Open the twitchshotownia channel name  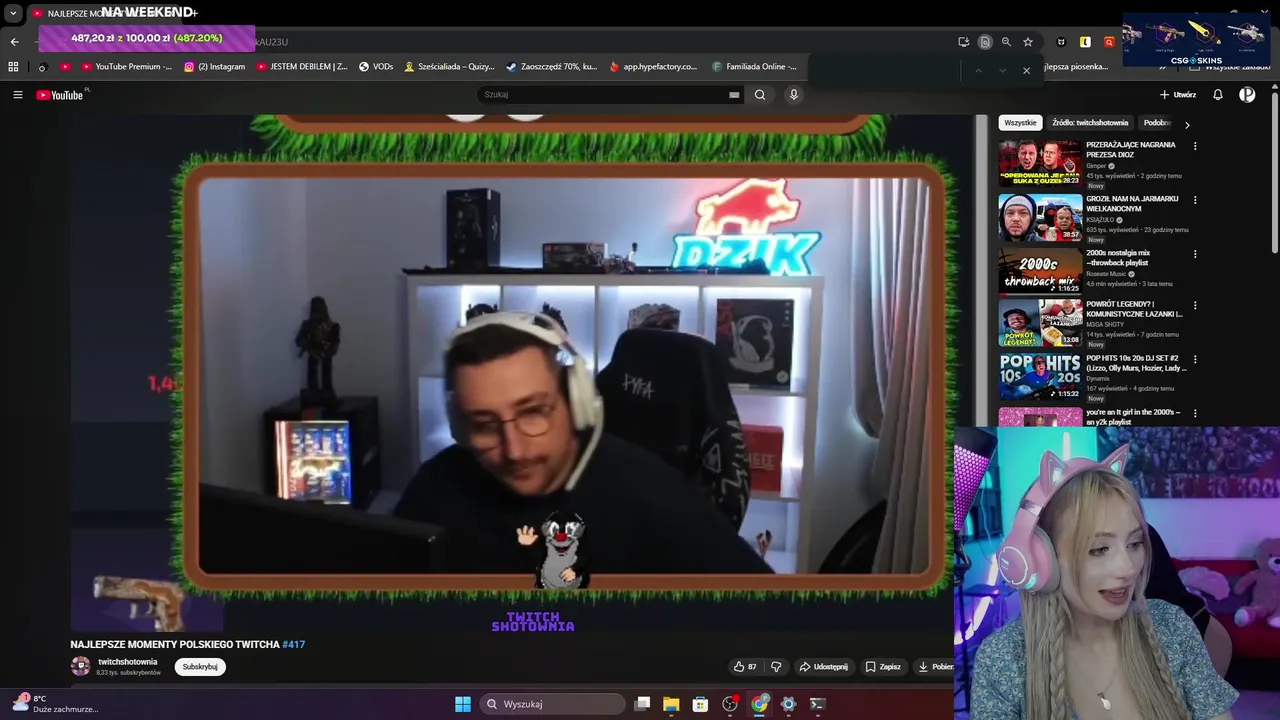pos(127,662)
